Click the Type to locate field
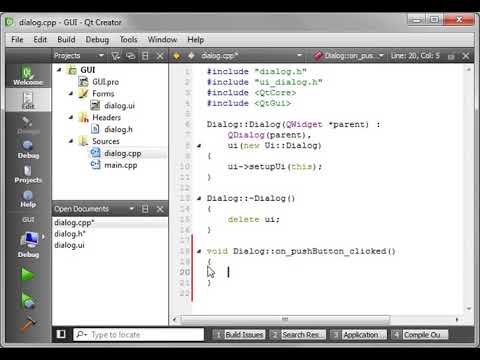The image size is (480, 360). click(x=138, y=334)
